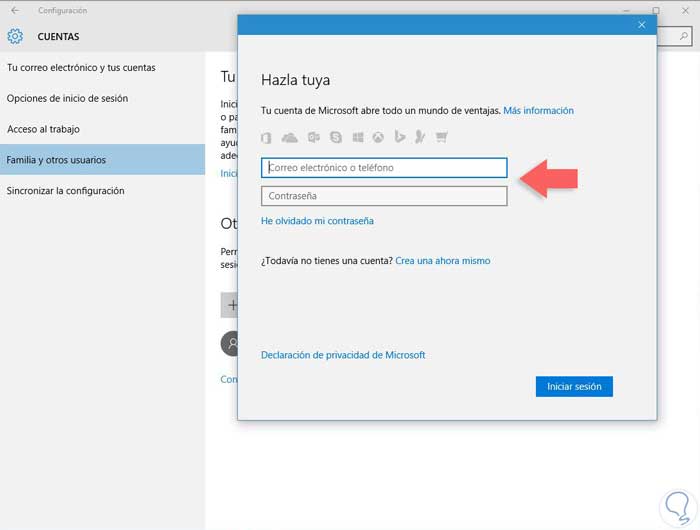Click the Skype icon
The width and height of the screenshot is (700, 530).
pyautogui.click(x=336, y=138)
